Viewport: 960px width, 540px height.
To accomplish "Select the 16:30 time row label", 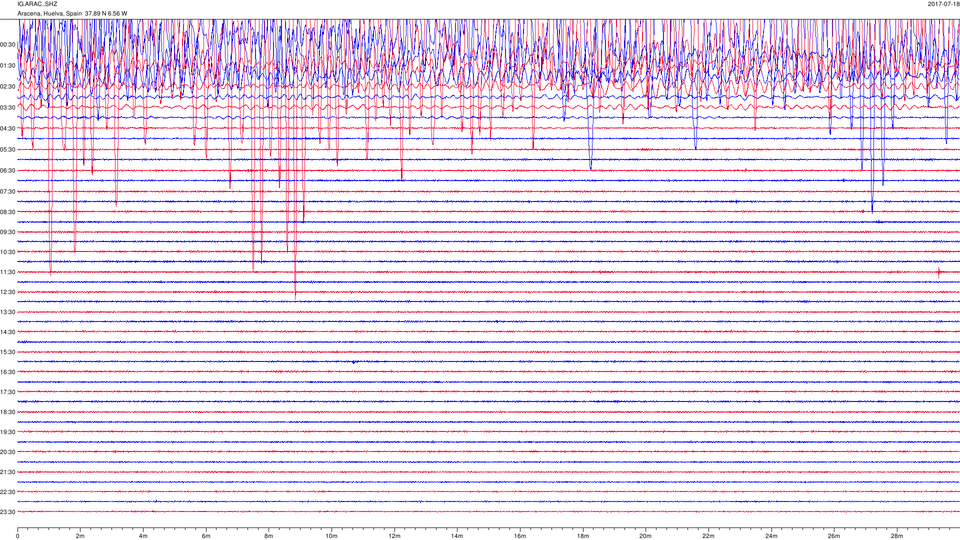I will tap(7, 372).
